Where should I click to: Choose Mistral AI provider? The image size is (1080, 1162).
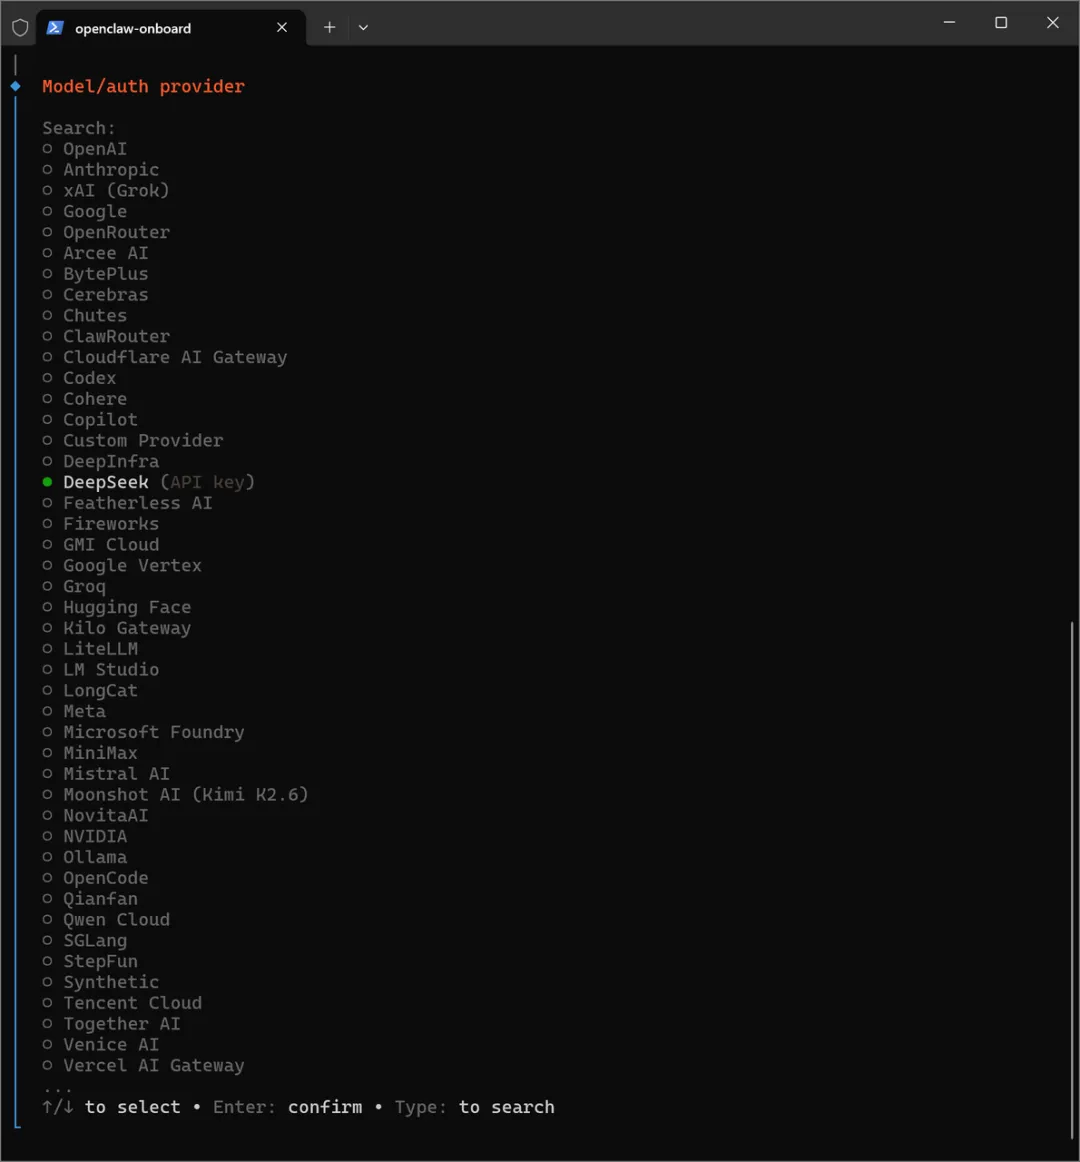click(106, 773)
